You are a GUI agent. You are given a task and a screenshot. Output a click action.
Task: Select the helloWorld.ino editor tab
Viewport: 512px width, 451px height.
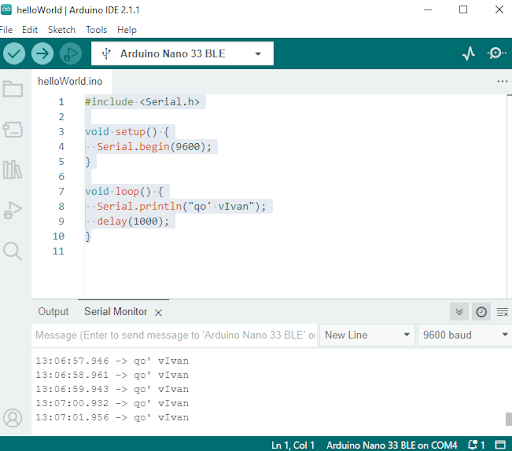pyautogui.click(x=70, y=81)
